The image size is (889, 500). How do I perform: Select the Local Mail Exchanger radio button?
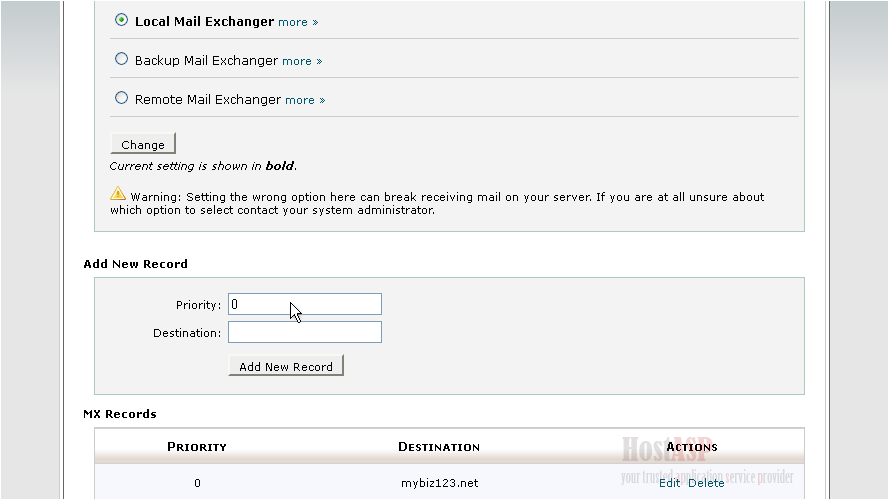(x=121, y=20)
